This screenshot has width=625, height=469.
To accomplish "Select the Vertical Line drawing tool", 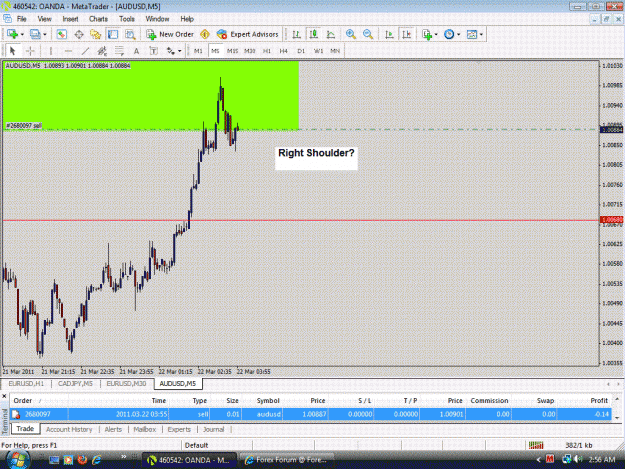I will point(51,51).
